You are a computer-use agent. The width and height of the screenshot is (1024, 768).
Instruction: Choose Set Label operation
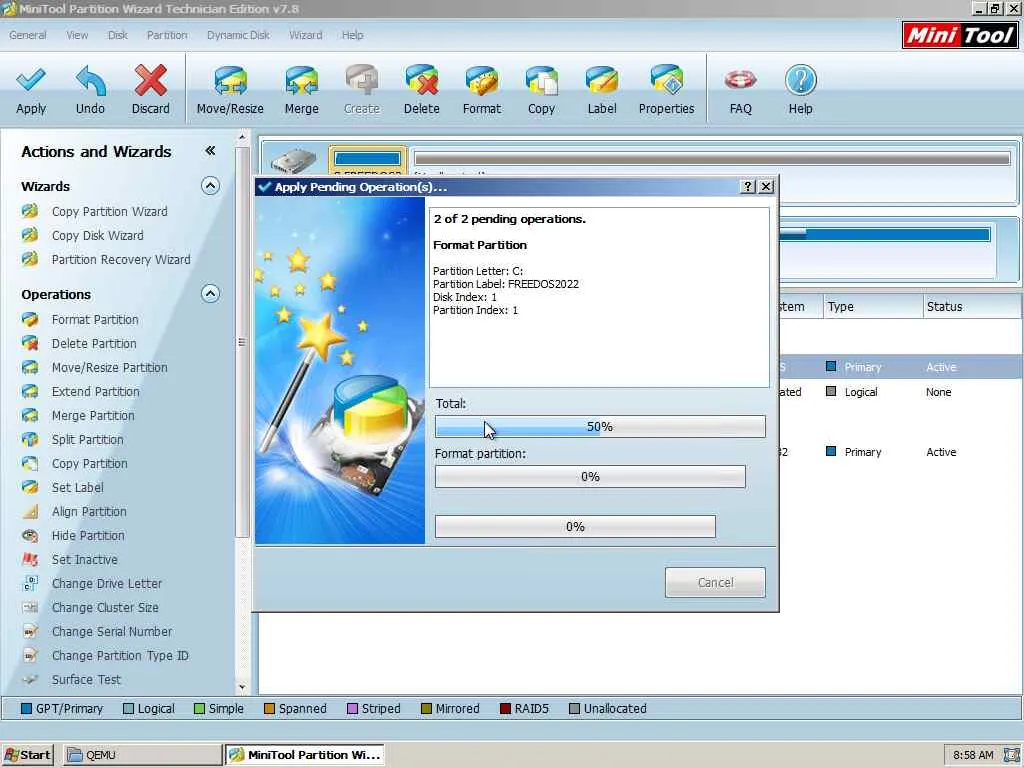[x=77, y=488]
